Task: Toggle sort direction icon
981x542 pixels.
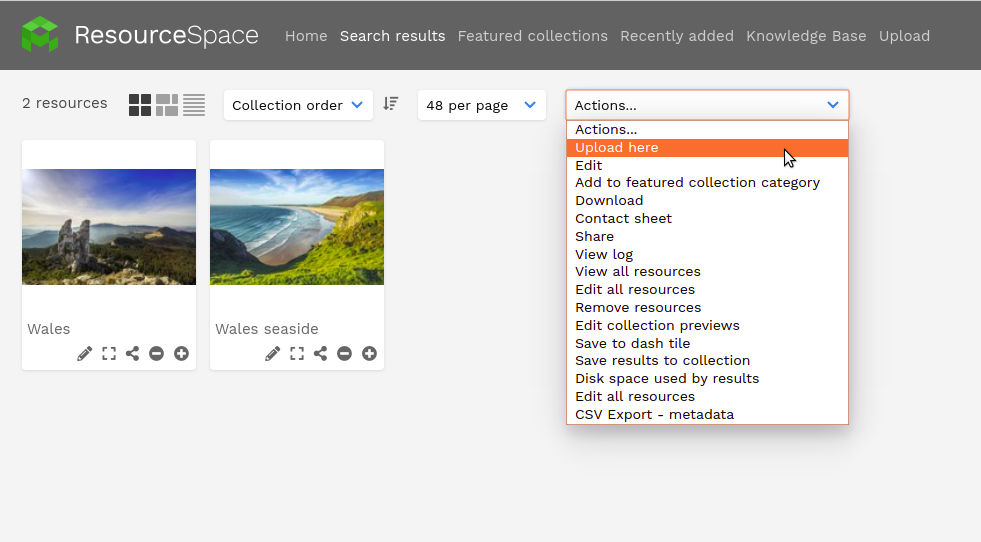Action: 391,103
